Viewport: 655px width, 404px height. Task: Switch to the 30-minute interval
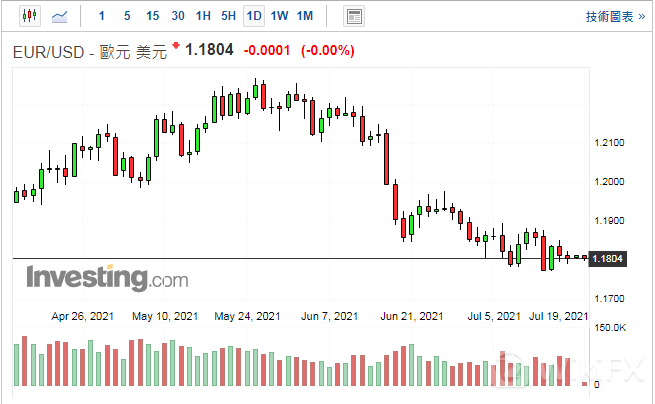click(177, 16)
